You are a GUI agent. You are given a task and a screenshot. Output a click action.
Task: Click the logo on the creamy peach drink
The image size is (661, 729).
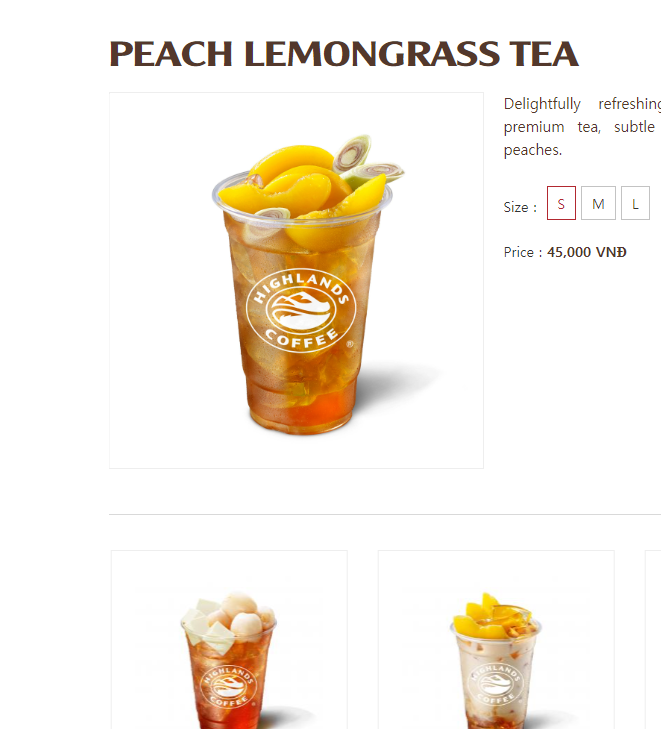pyautogui.click(x=496, y=684)
